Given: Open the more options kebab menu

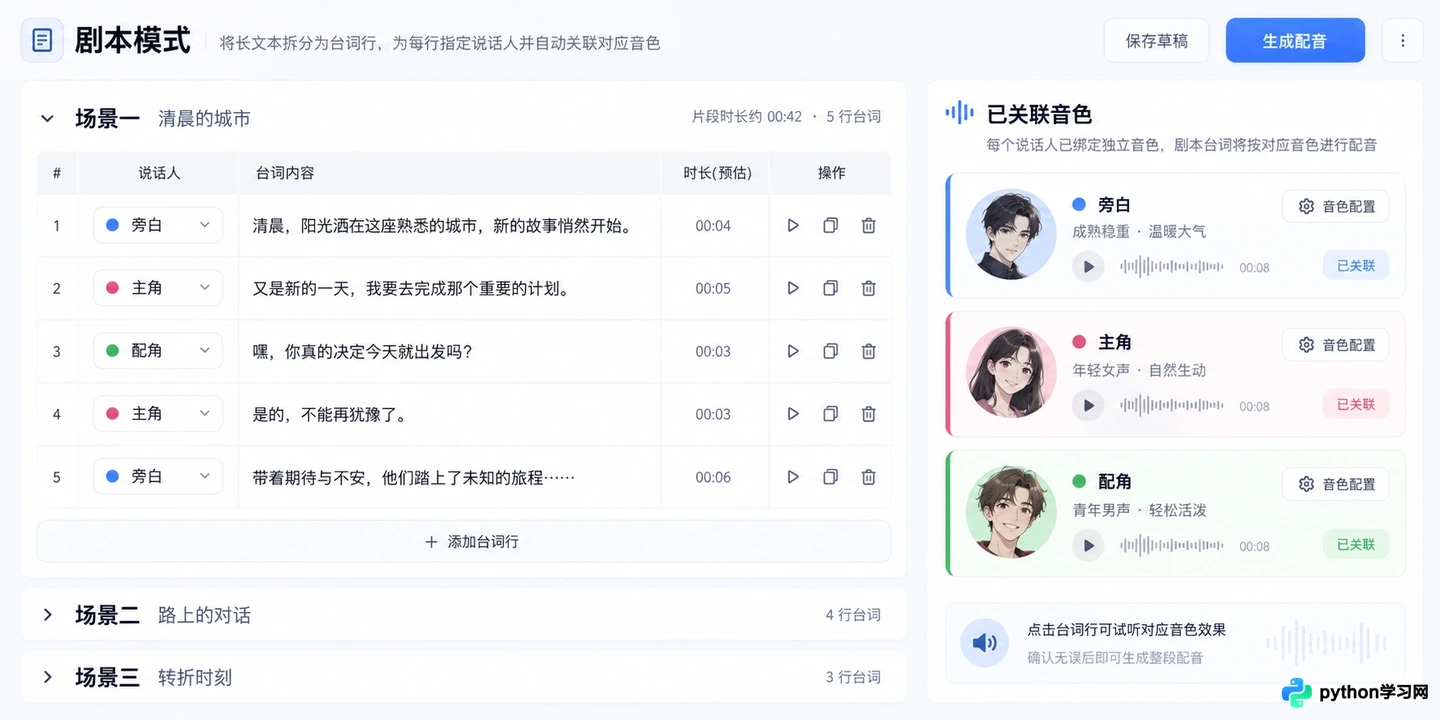Looking at the screenshot, I should pyautogui.click(x=1402, y=41).
